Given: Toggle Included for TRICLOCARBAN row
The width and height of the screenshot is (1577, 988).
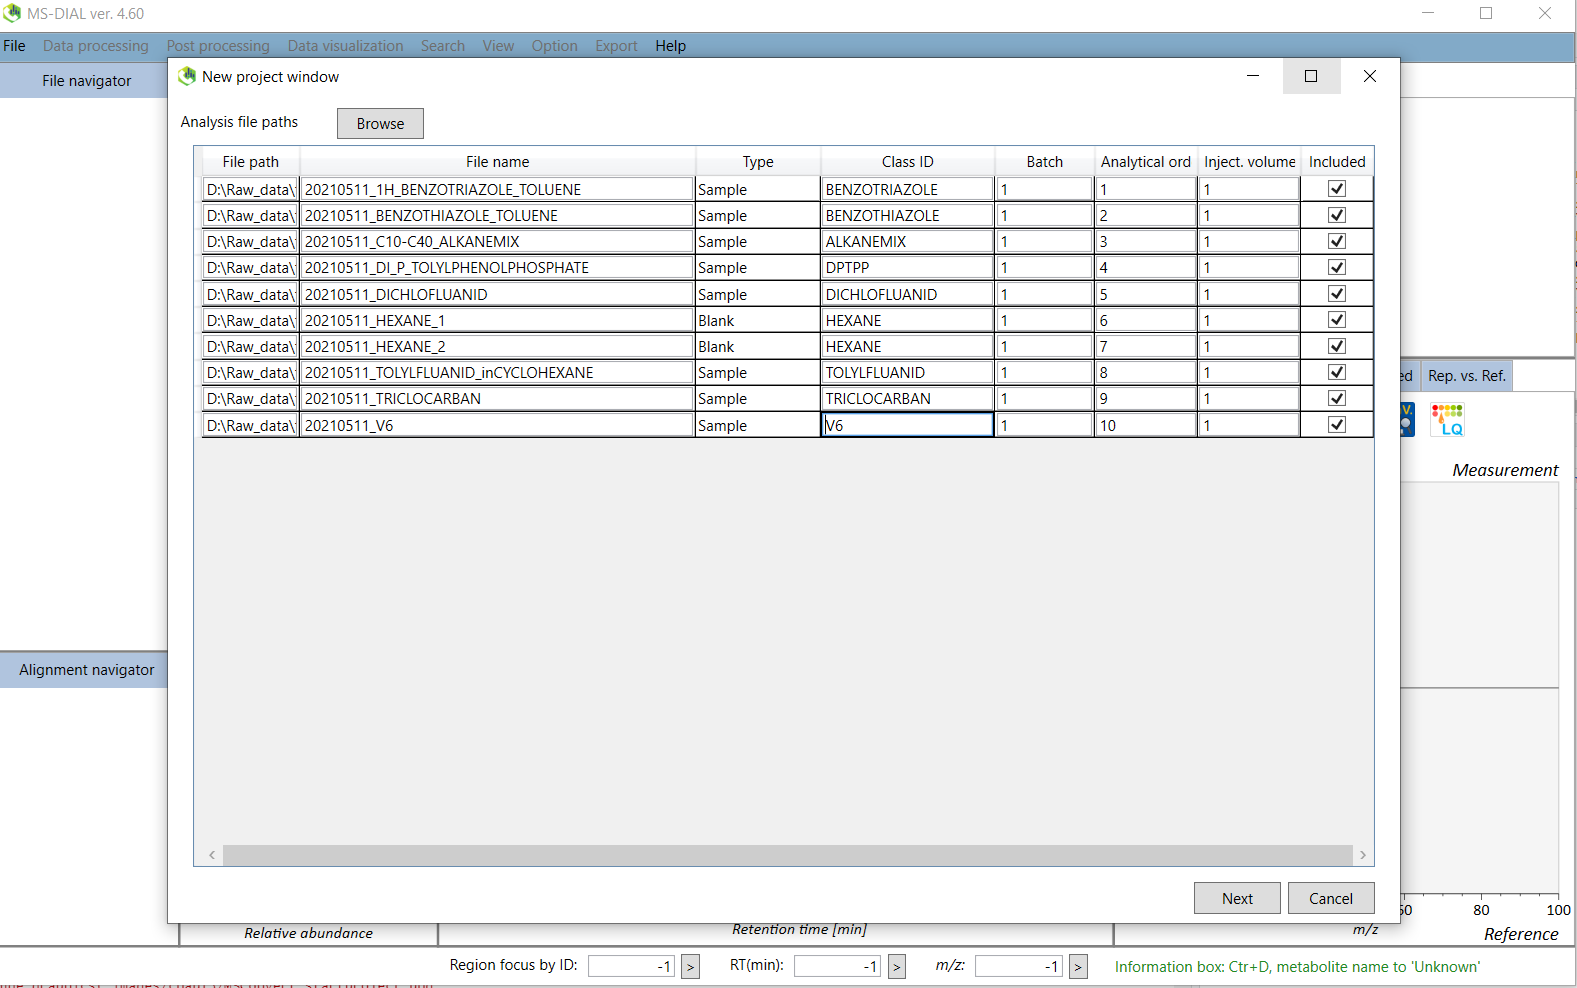Looking at the screenshot, I should click(1337, 398).
